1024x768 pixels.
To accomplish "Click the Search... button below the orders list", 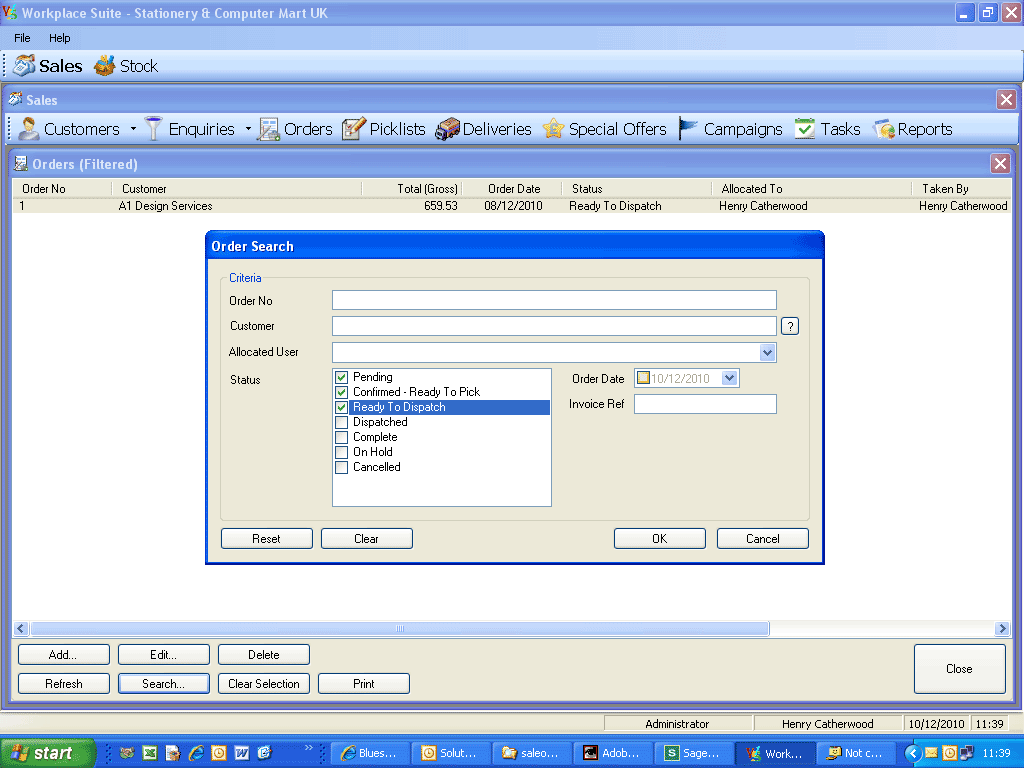I will (163, 684).
